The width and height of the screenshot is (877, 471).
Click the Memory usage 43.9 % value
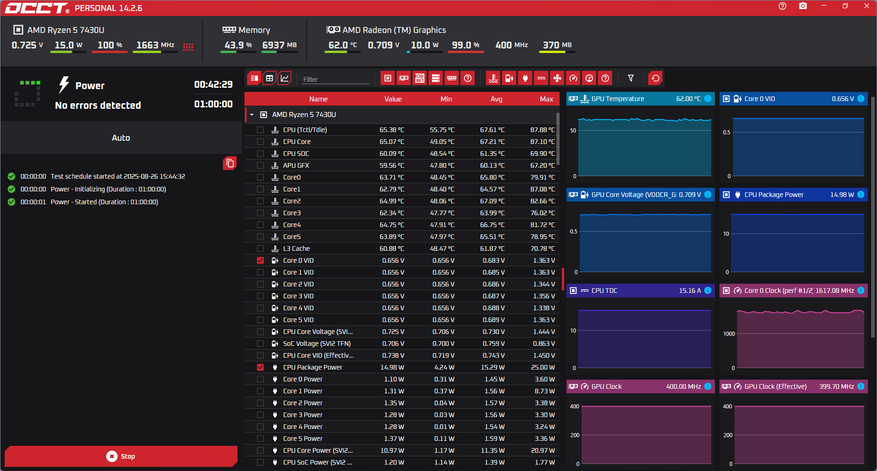238,45
